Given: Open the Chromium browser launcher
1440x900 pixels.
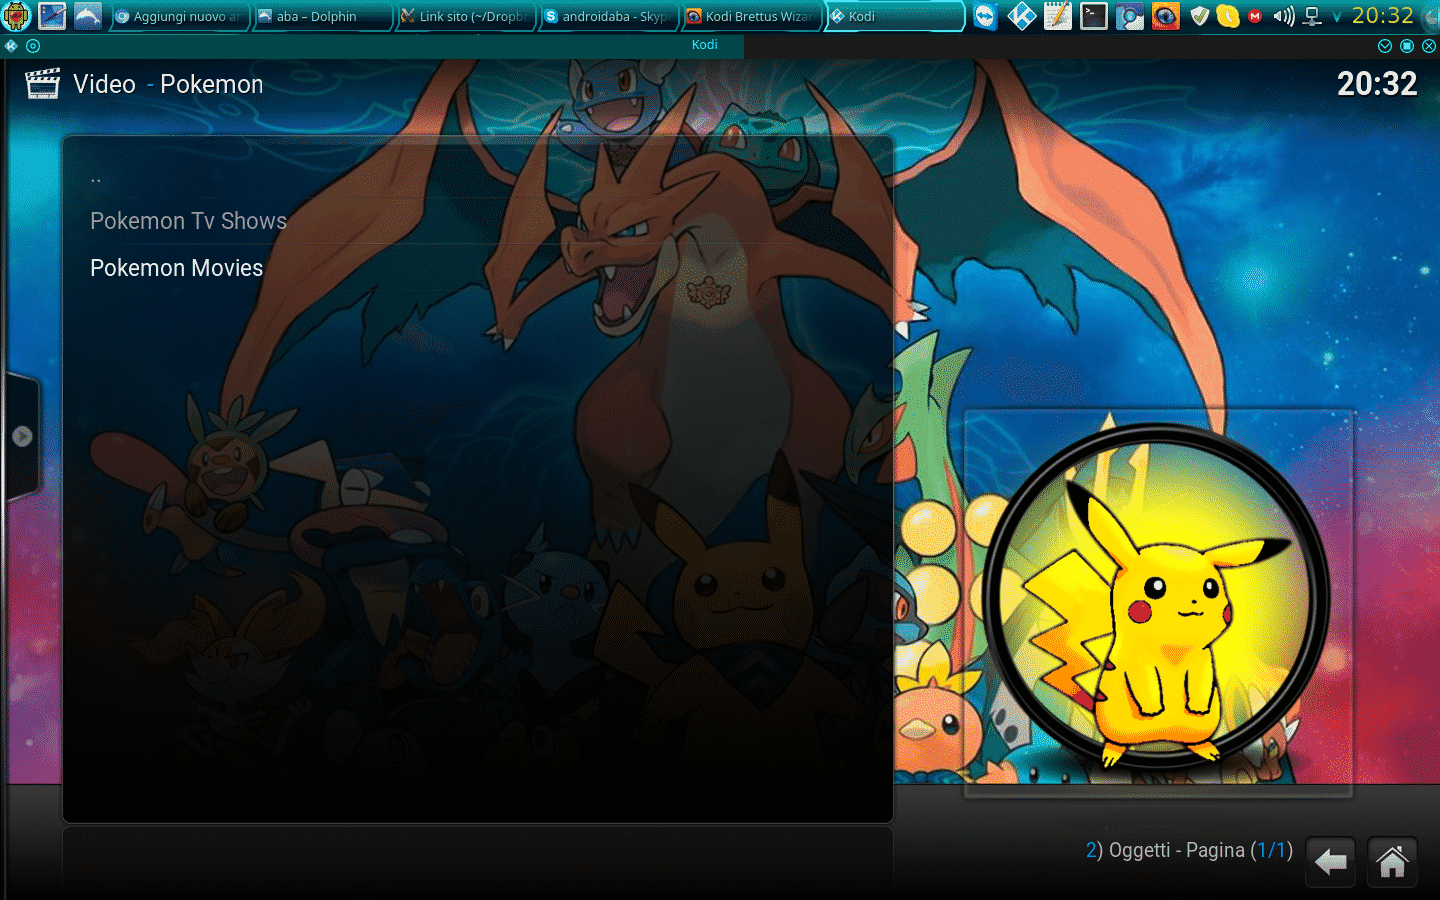Looking at the screenshot, I should tap(1130, 16).
